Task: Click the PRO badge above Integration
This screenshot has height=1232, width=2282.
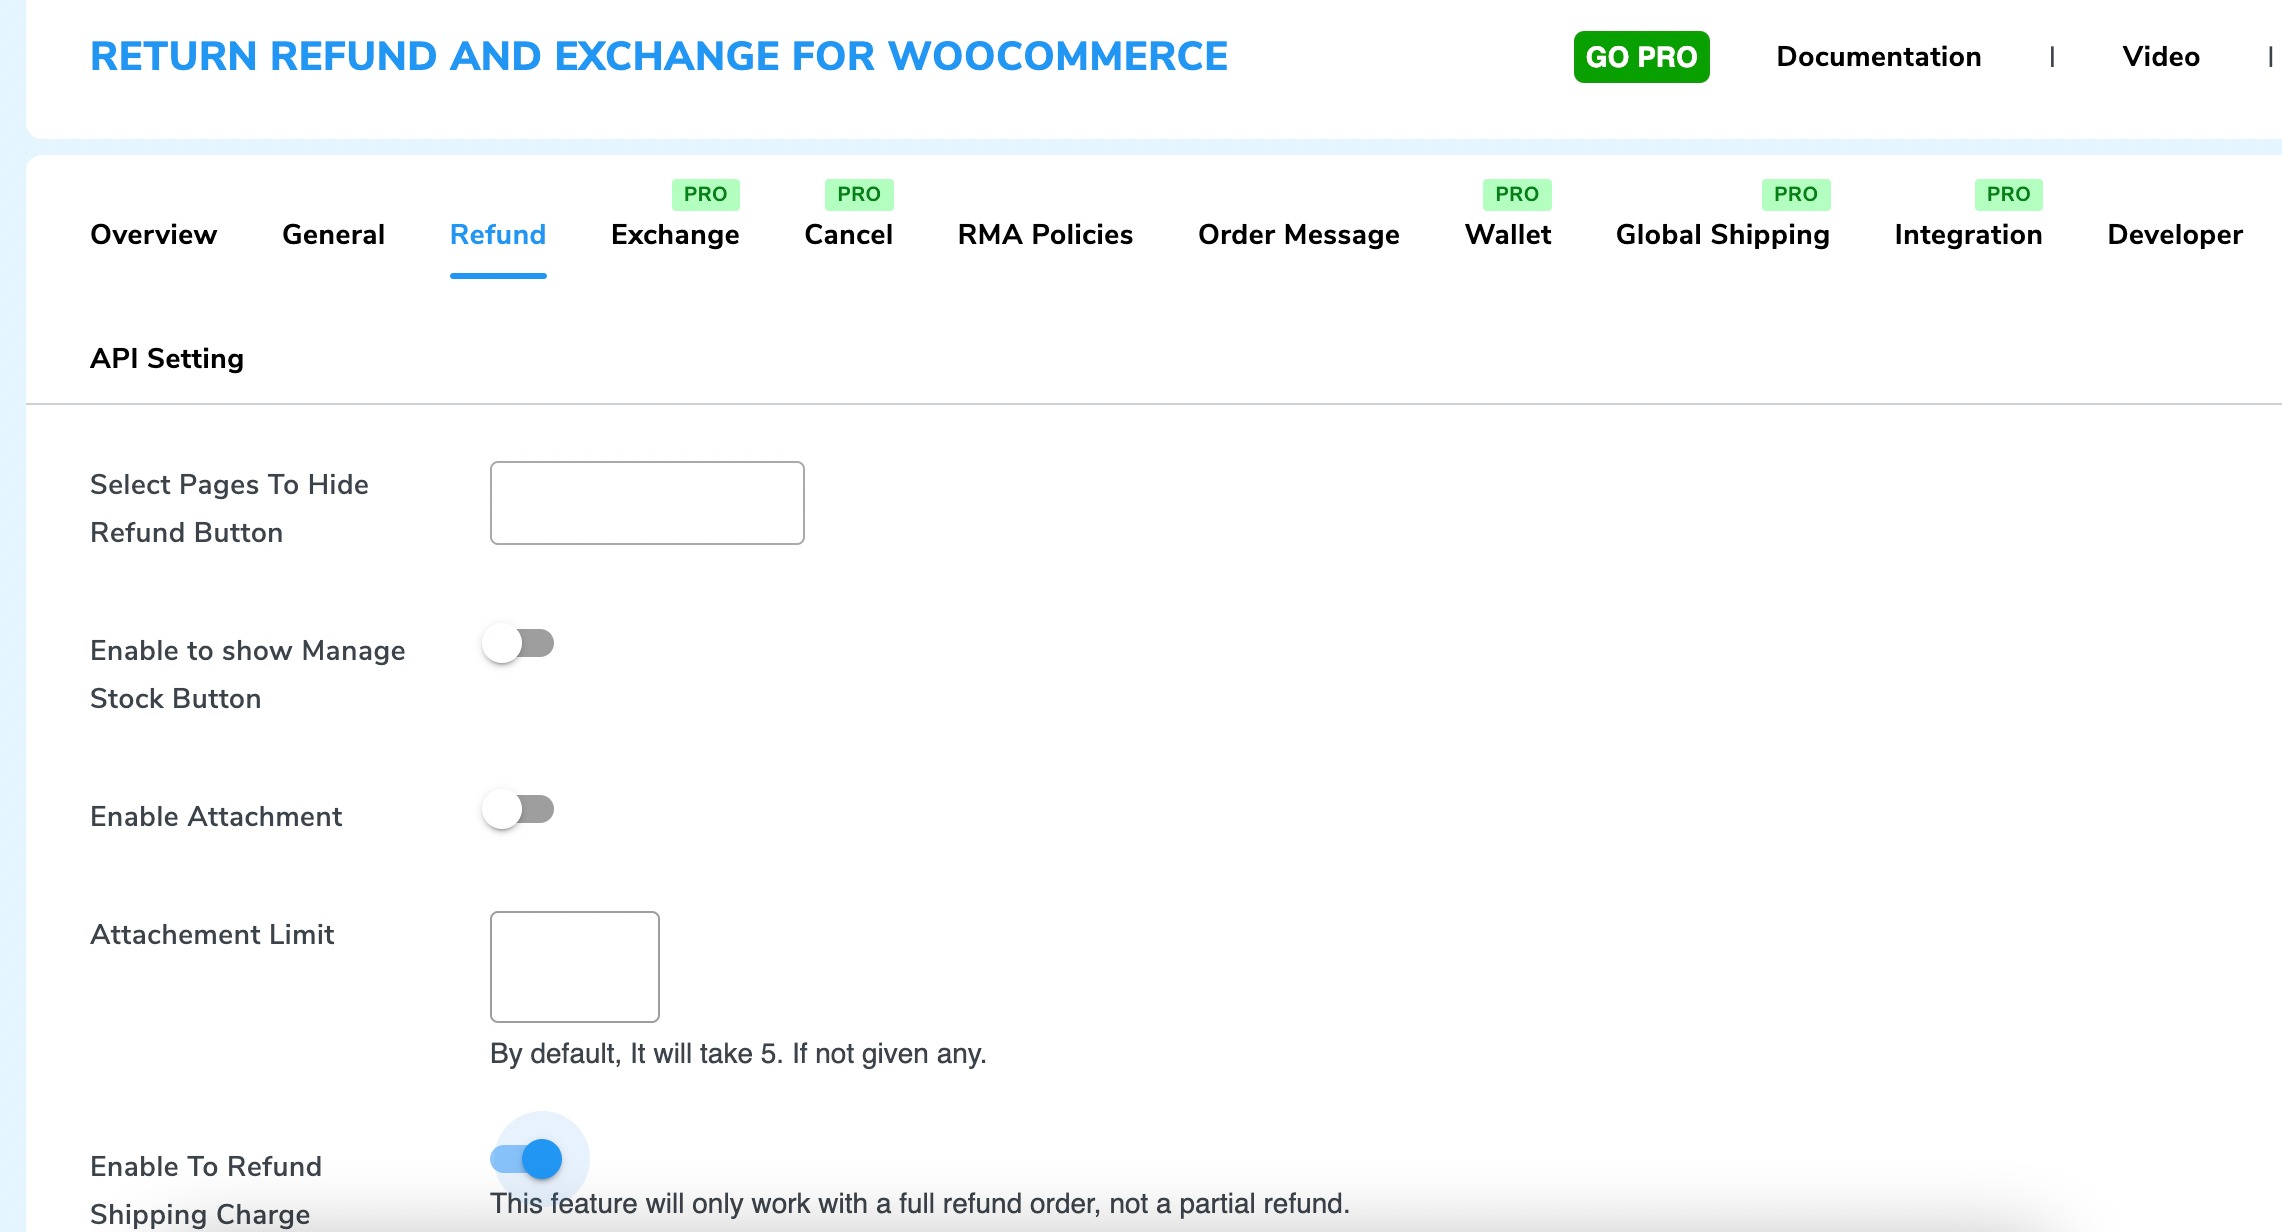Action: pyautogui.click(x=2008, y=194)
